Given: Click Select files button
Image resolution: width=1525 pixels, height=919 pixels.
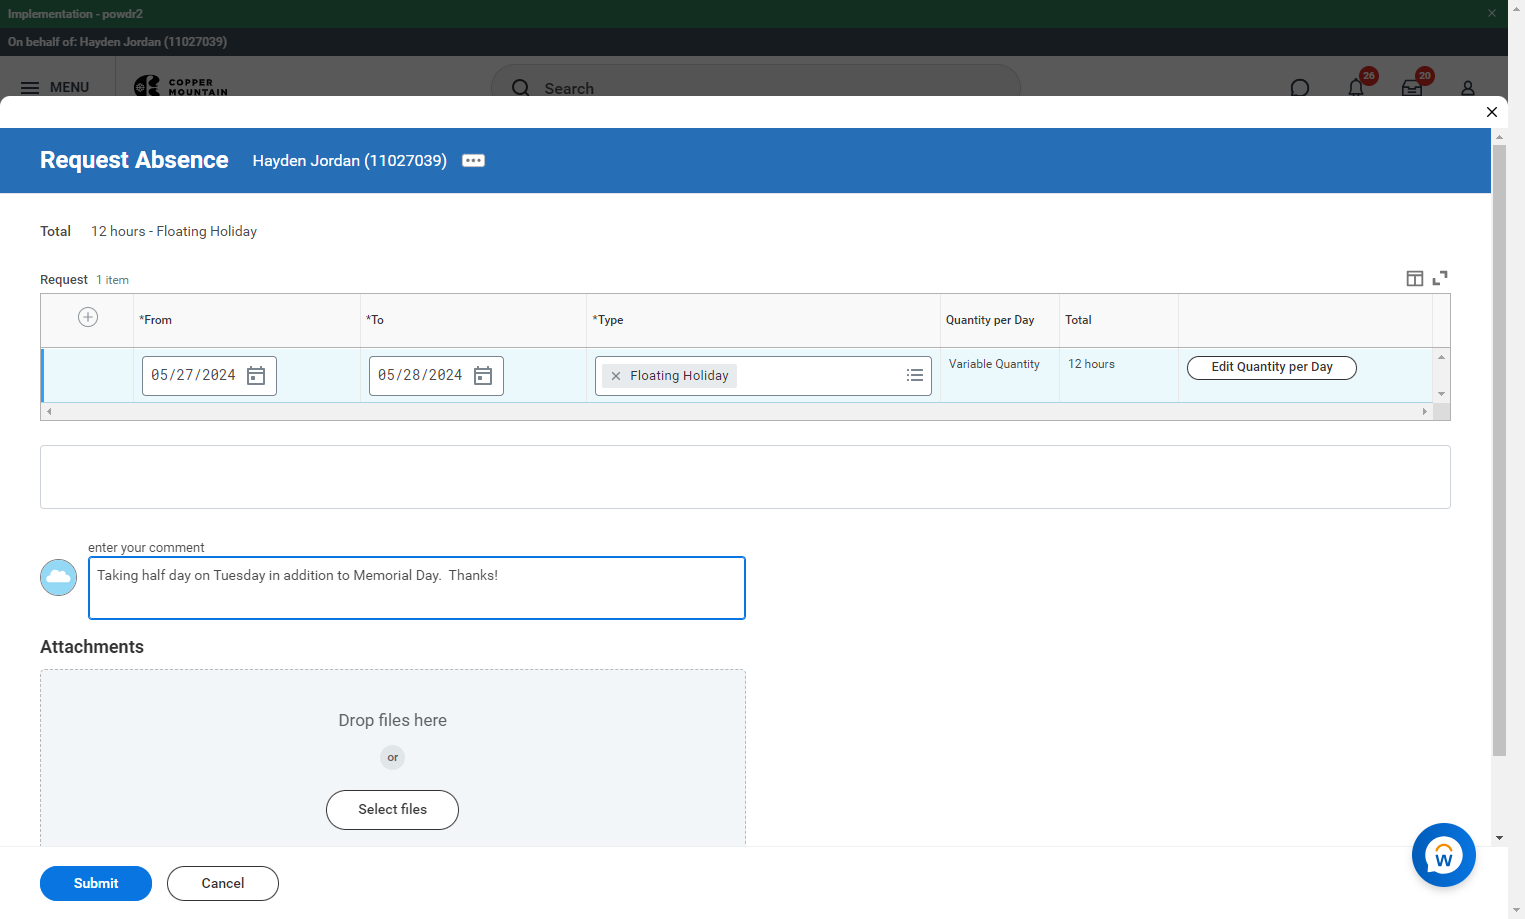Looking at the screenshot, I should [x=393, y=810].
